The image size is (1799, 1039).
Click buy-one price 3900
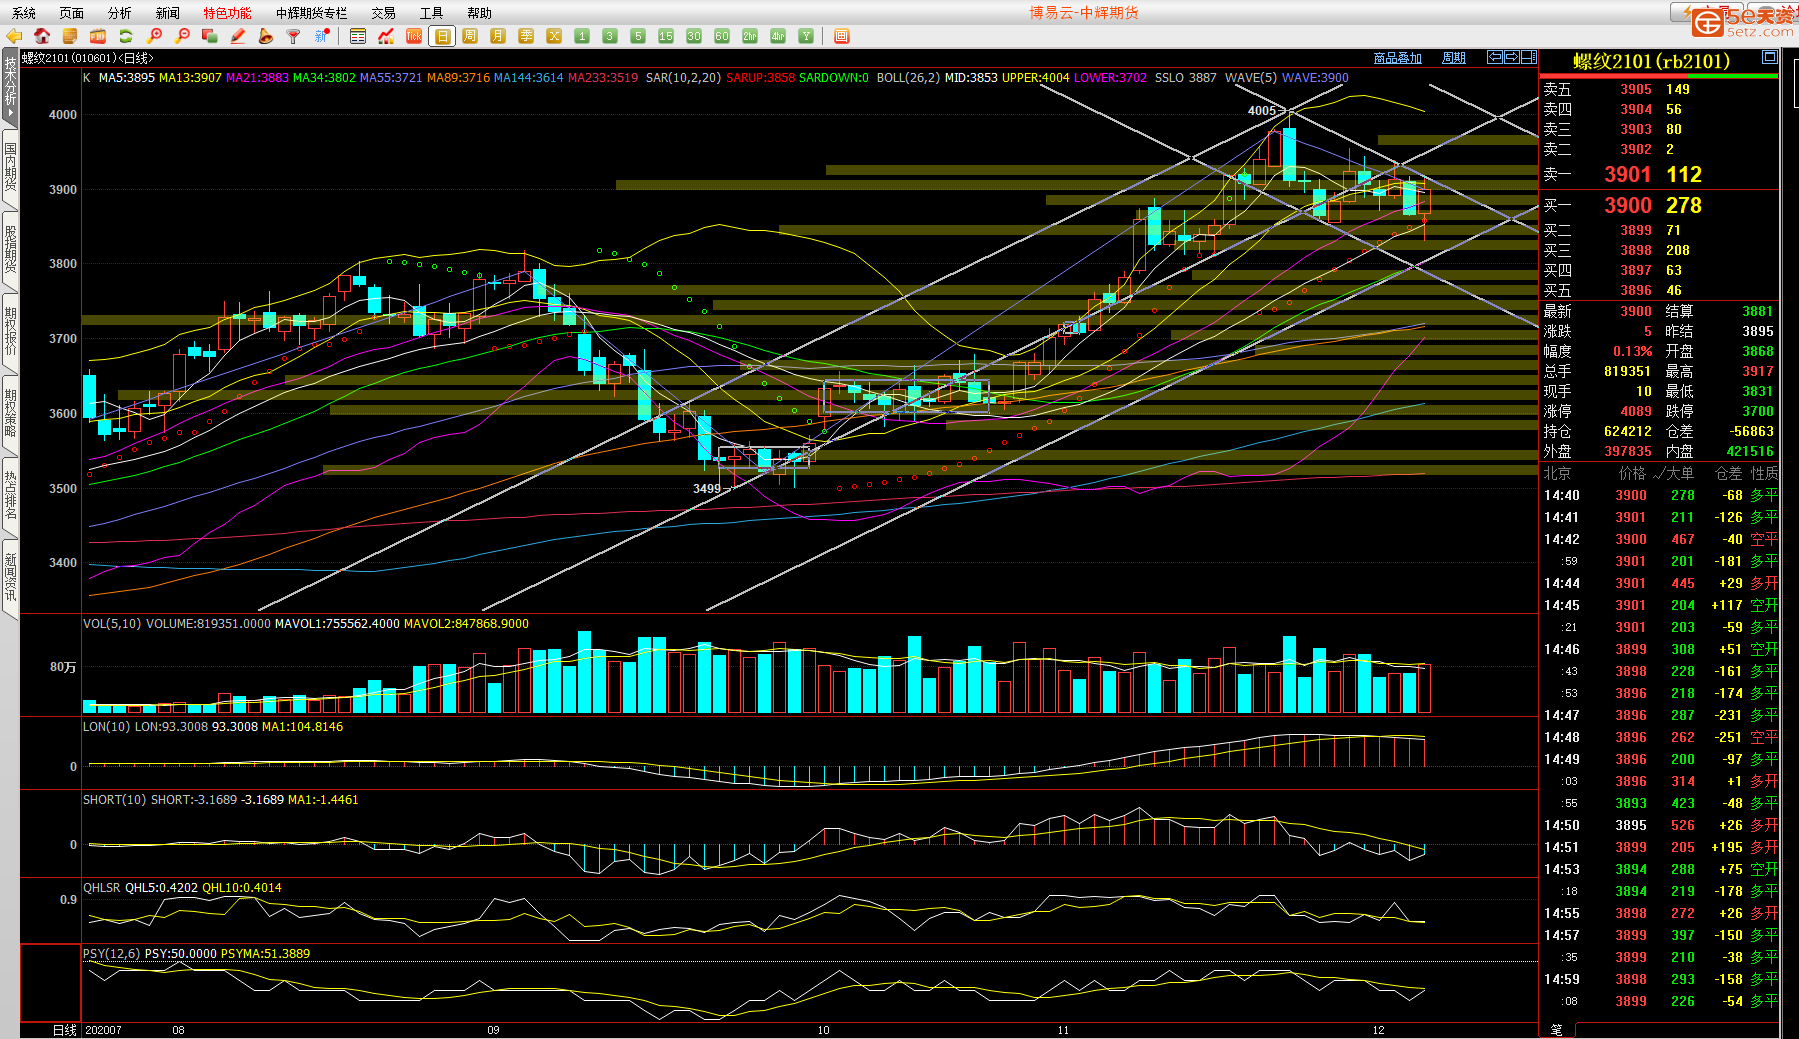[1628, 205]
